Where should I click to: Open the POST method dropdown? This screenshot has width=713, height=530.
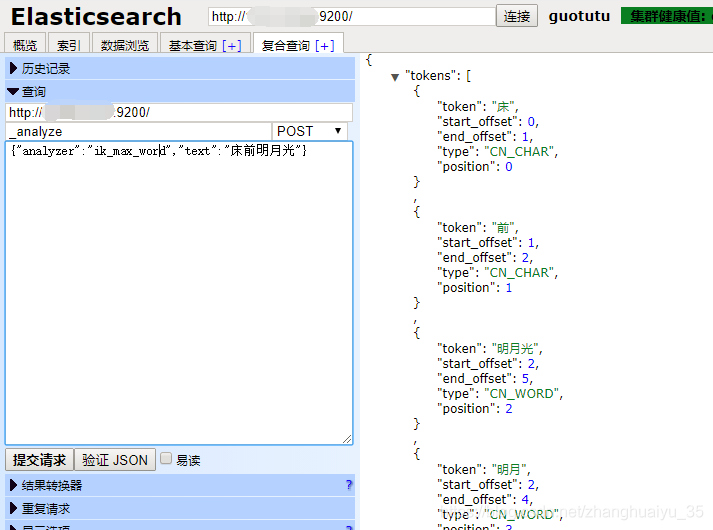[x=309, y=131]
